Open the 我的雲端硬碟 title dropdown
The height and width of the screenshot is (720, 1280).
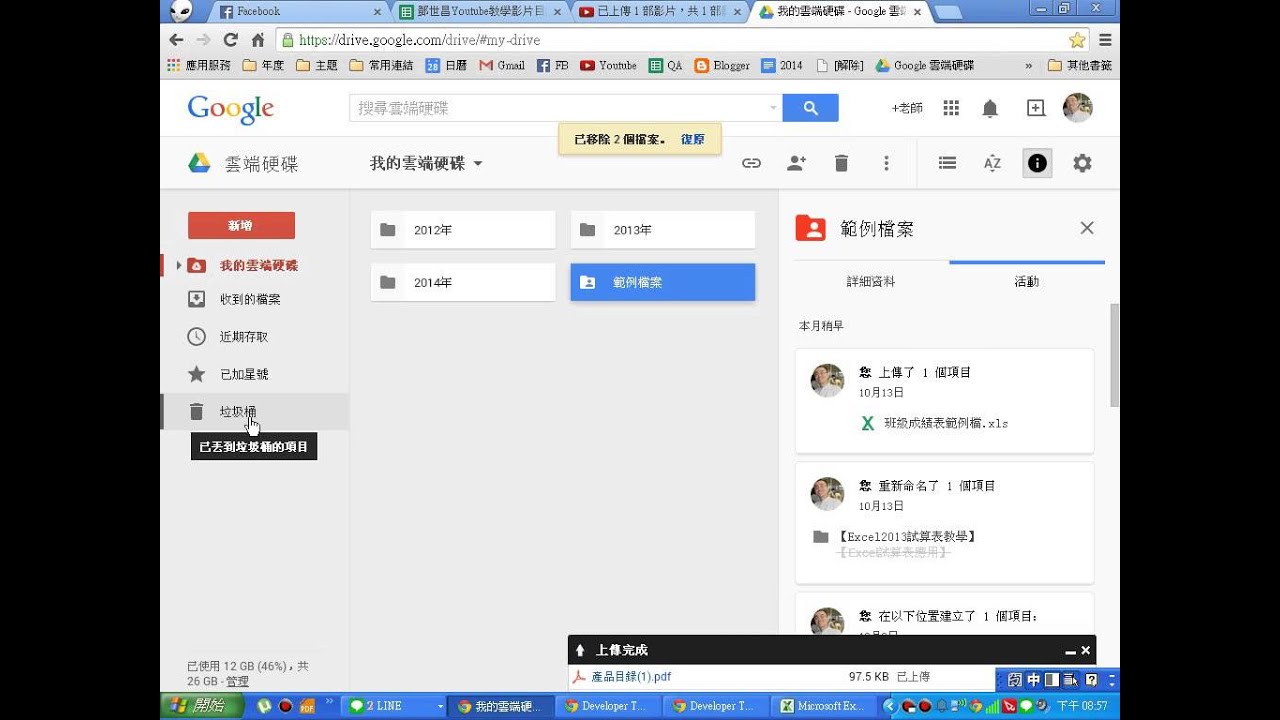tap(426, 163)
